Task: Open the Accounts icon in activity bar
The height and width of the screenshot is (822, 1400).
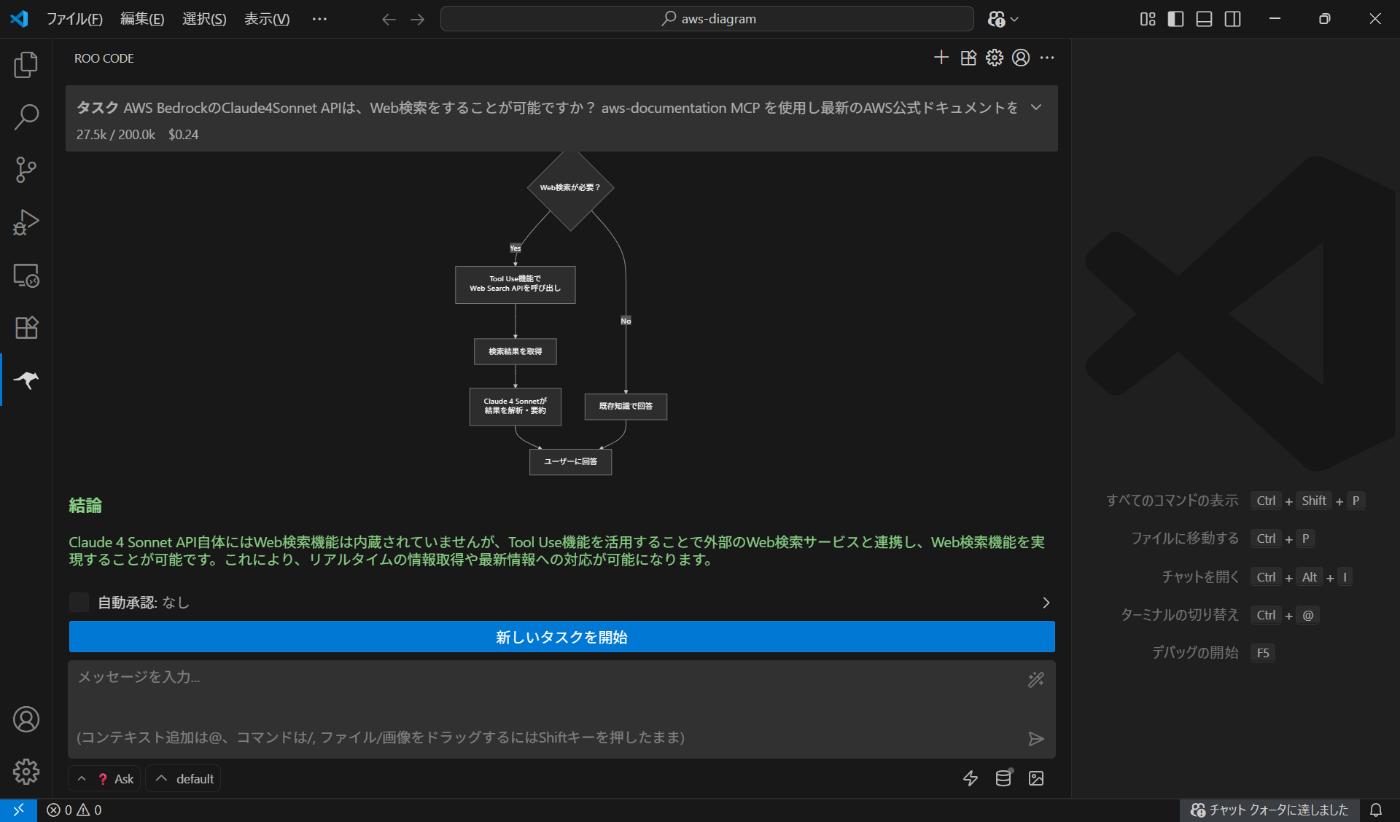Action: (26, 719)
